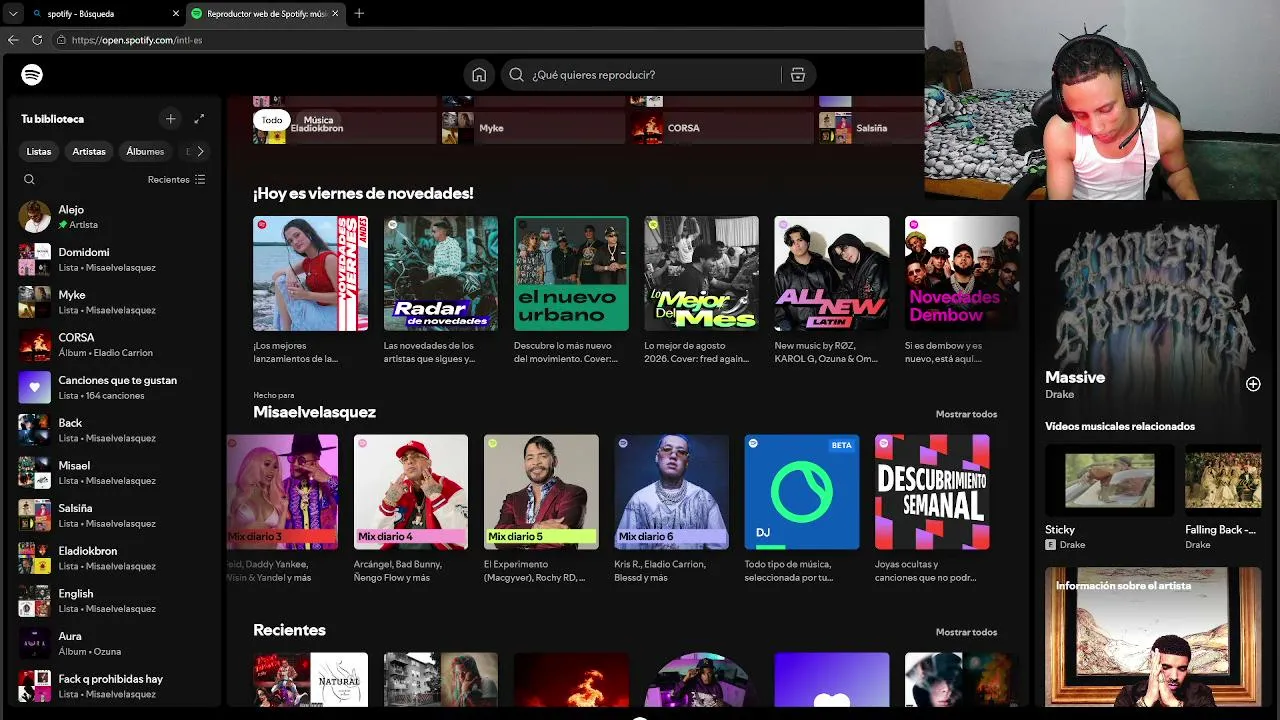
Task: Open Mix diario 5 cover
Action: tap(541, 492)
